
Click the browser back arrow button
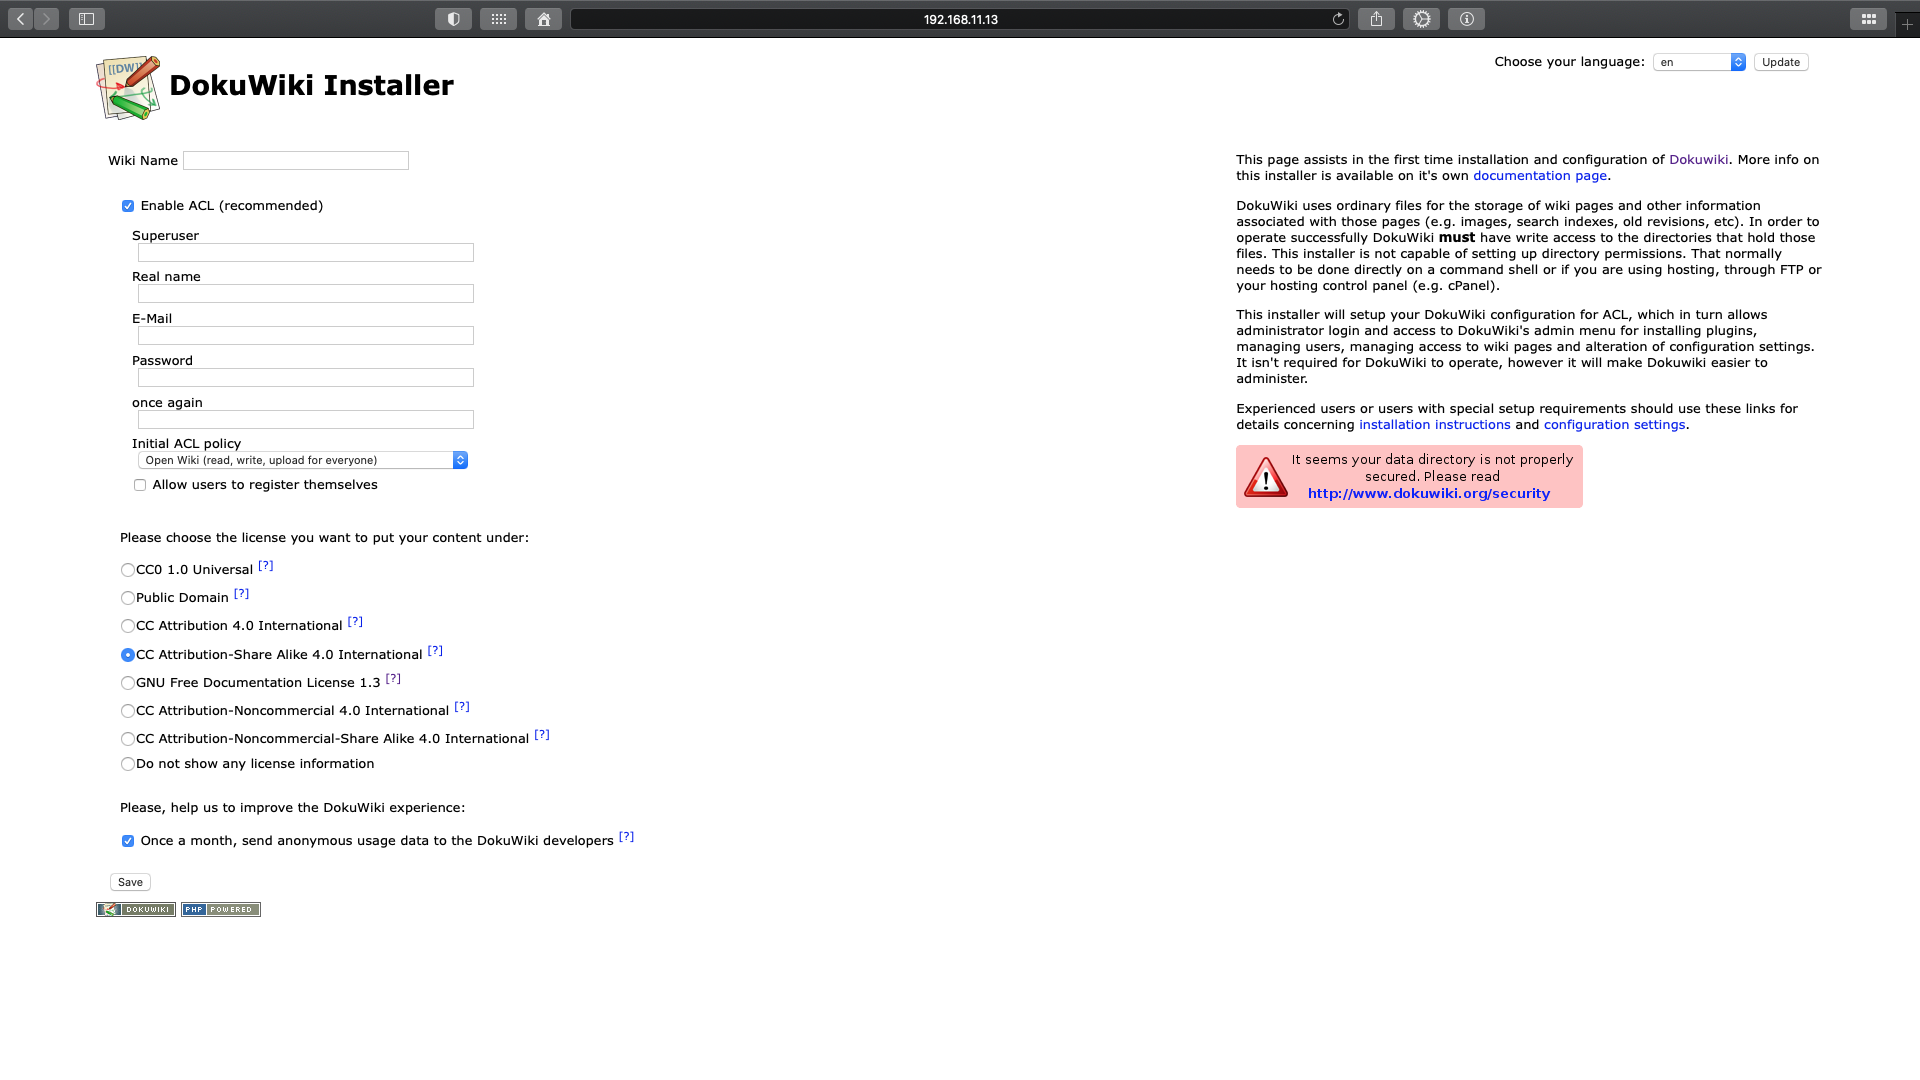pyautogui.click(x=20, y=19)
